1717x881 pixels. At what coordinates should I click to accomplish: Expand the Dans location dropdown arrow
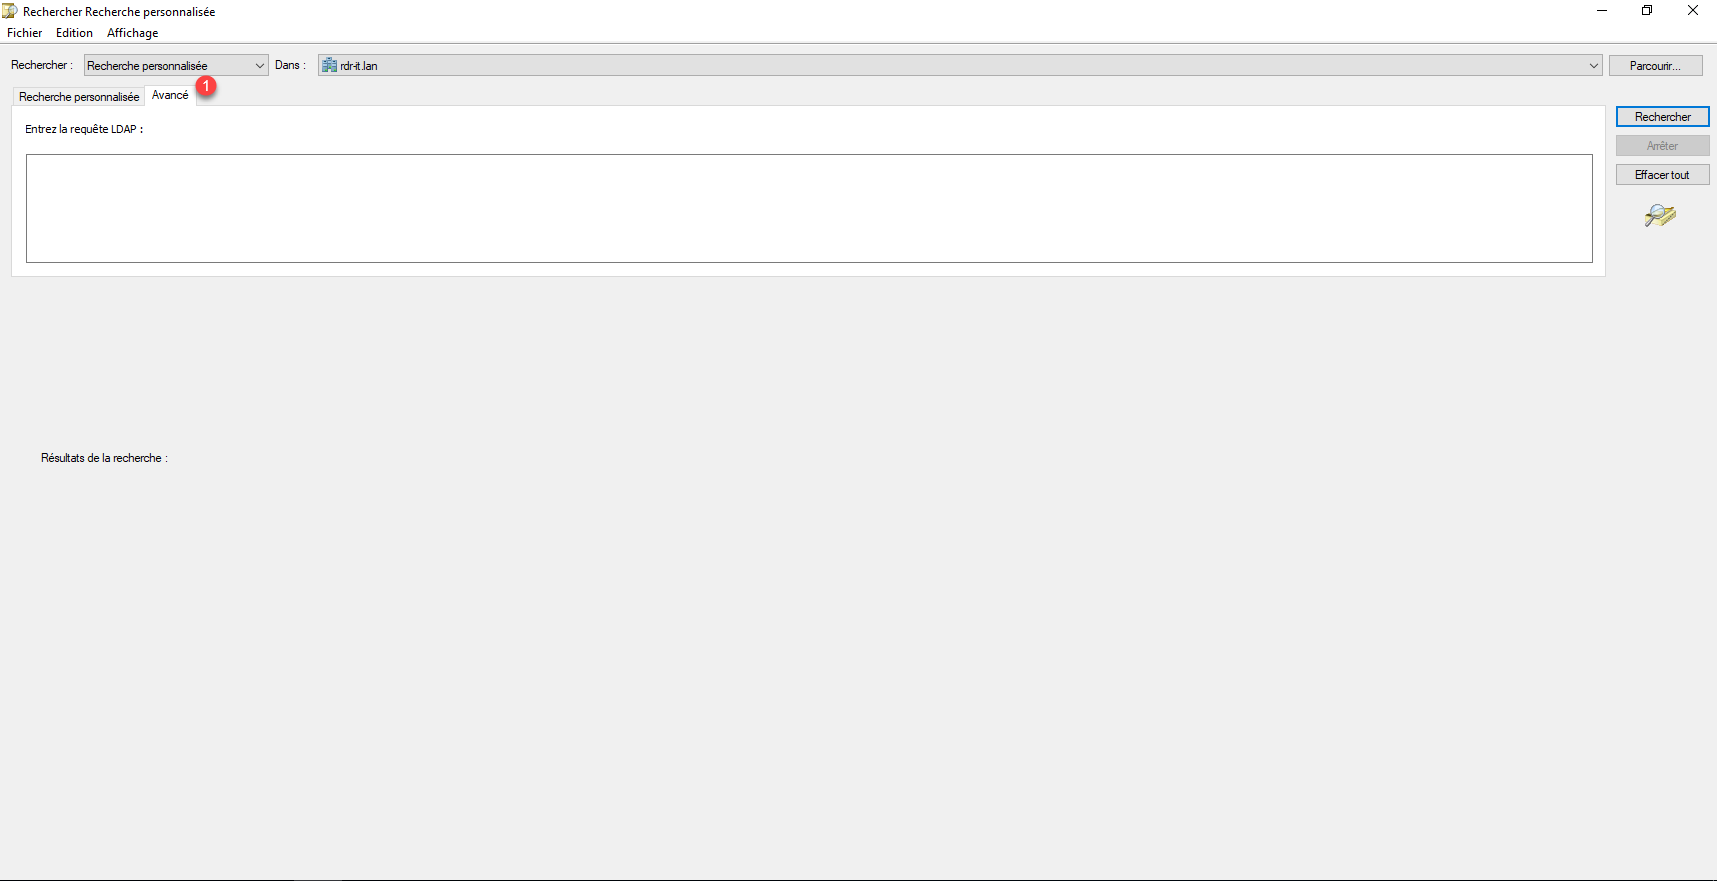point(1593,65)
